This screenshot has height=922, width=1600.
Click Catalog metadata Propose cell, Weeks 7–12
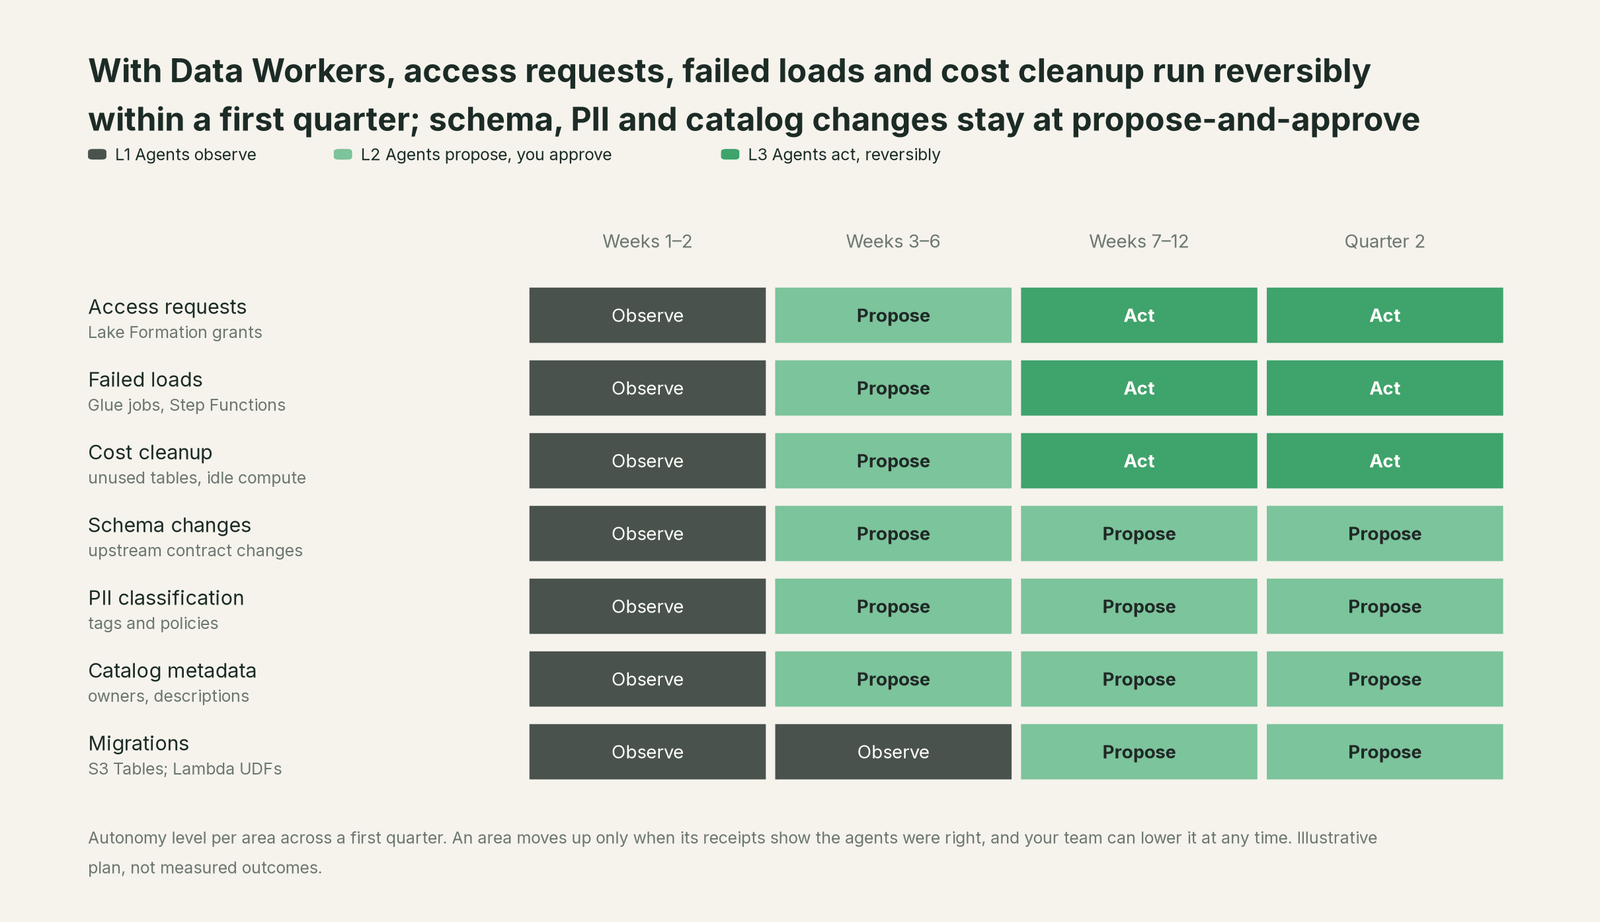click(x=1139, y=679)
